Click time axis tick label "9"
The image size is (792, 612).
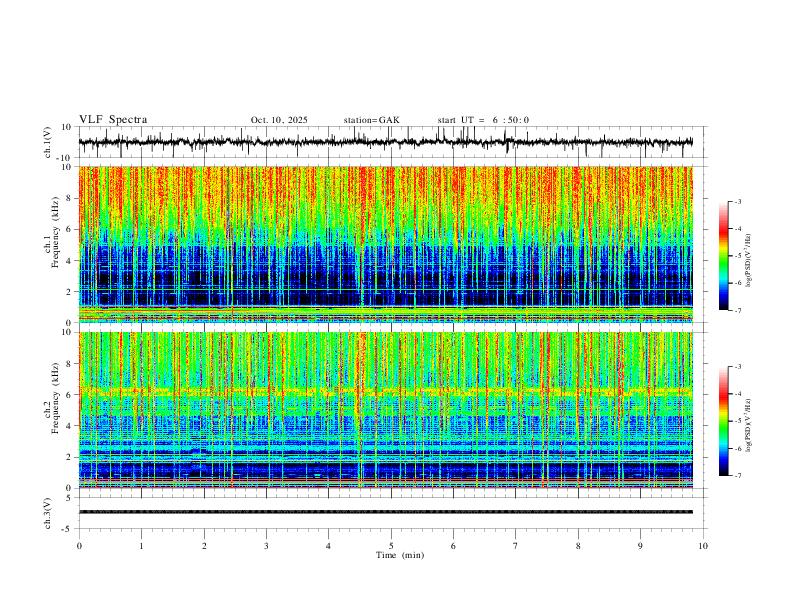(x=640, y=546)
